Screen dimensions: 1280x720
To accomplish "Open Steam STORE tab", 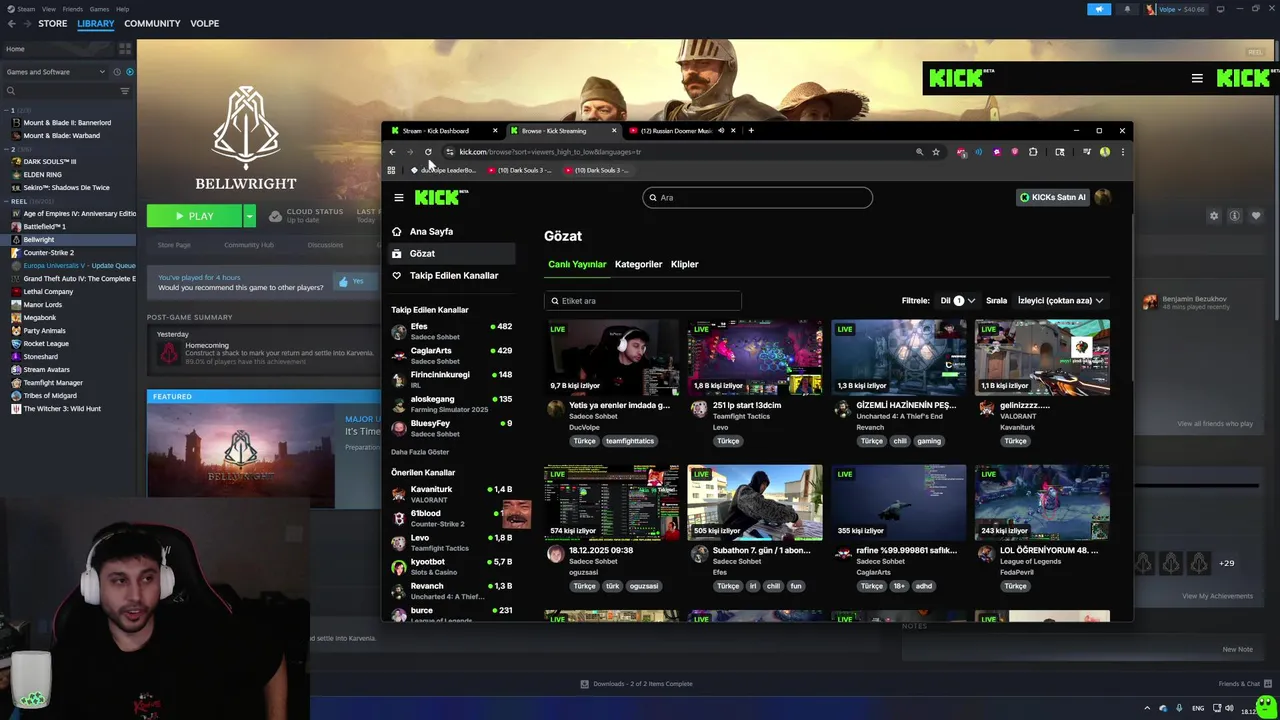I will 53,23.
